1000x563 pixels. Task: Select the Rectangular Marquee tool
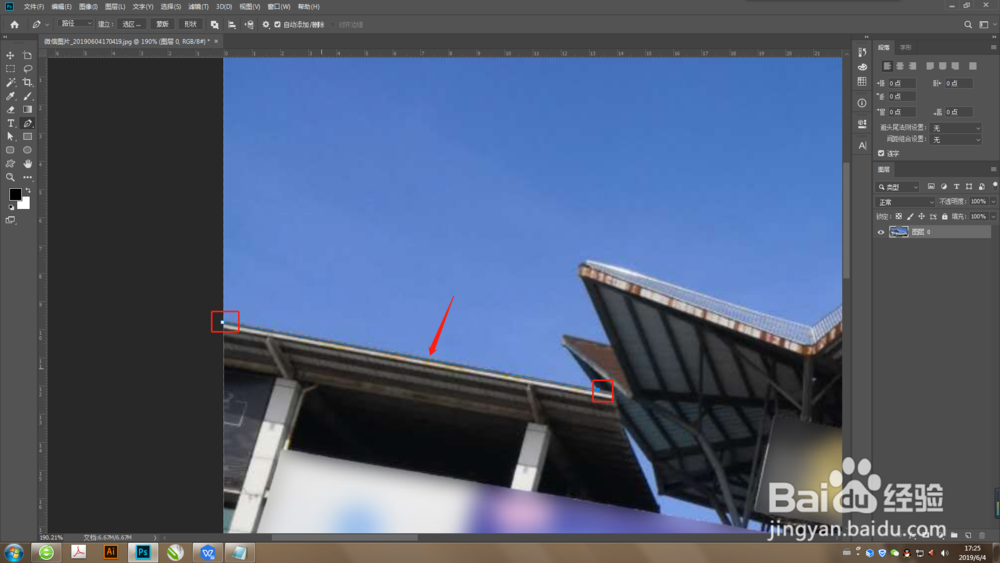pyautogui.click(x=10, y=69)
